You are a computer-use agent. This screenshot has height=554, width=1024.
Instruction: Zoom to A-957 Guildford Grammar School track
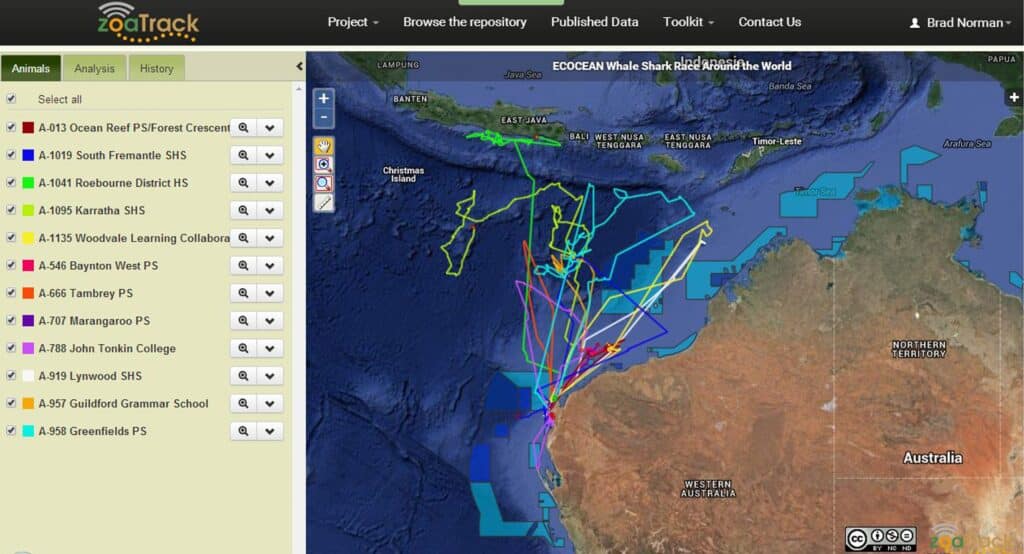[243, 403]
